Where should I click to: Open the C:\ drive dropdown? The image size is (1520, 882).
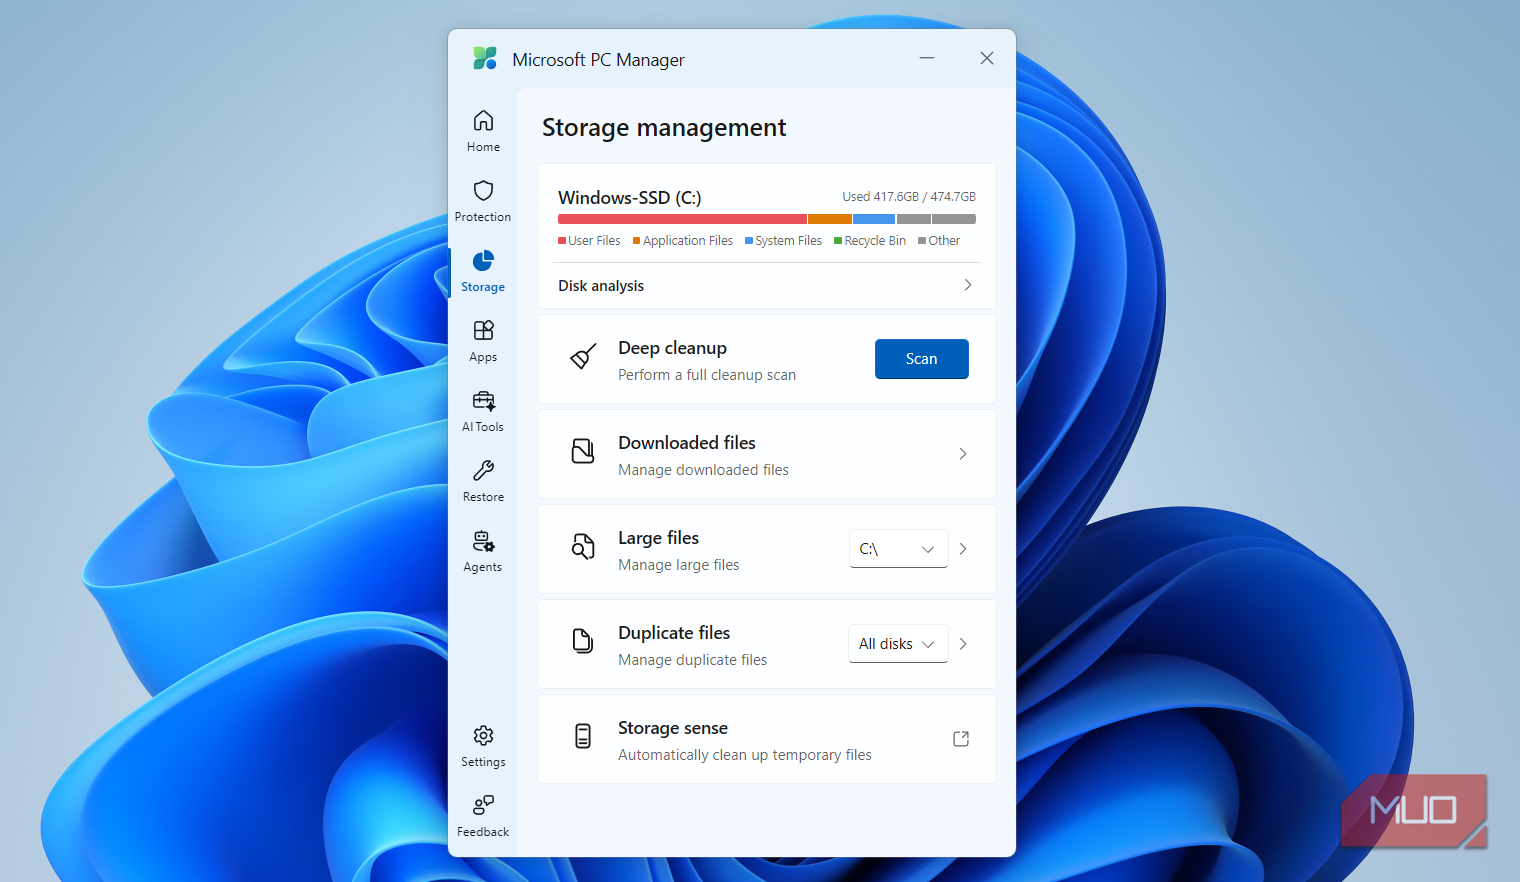[x=898, y=549]
